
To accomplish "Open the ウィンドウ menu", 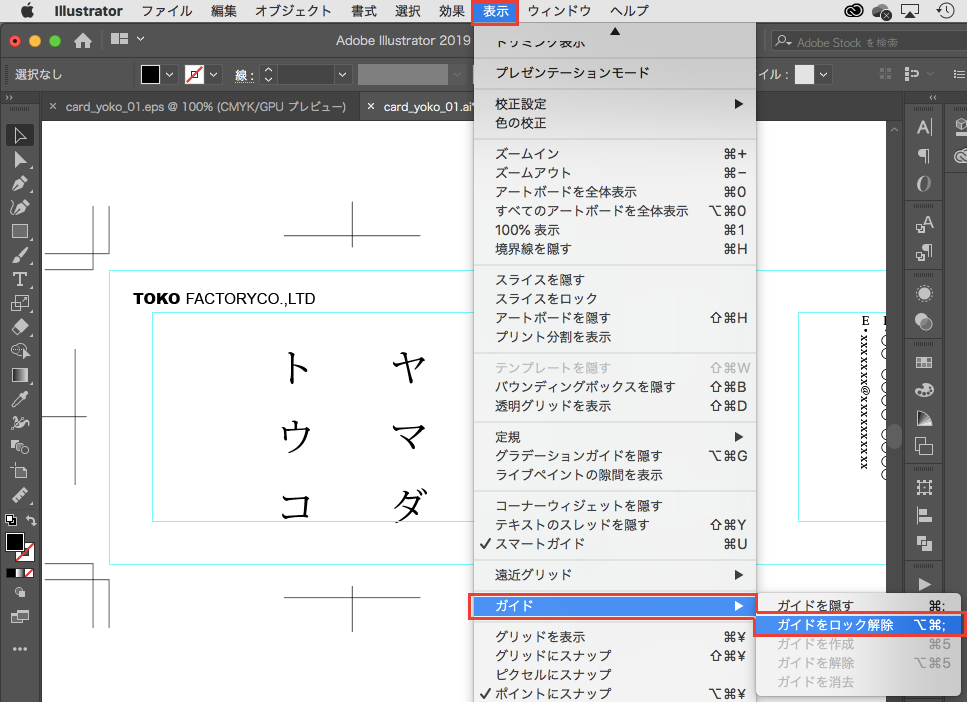I will 559,11.
